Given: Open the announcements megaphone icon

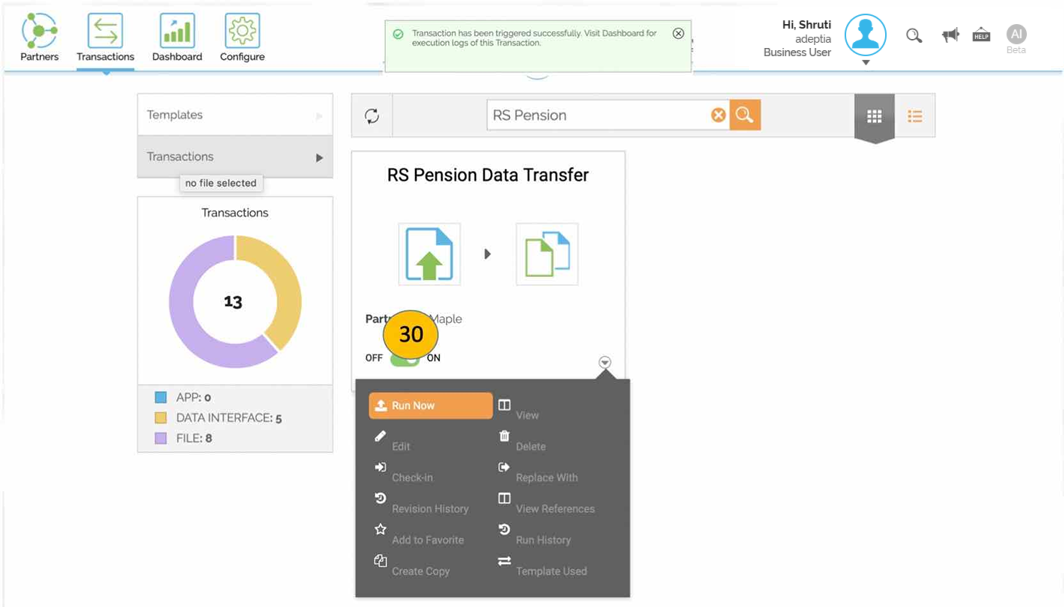Looking at the screenshot, I should (950, 35).
